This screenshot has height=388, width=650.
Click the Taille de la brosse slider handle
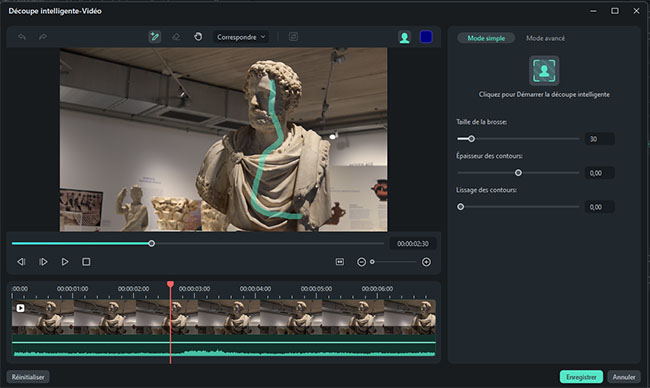point(471,138)
